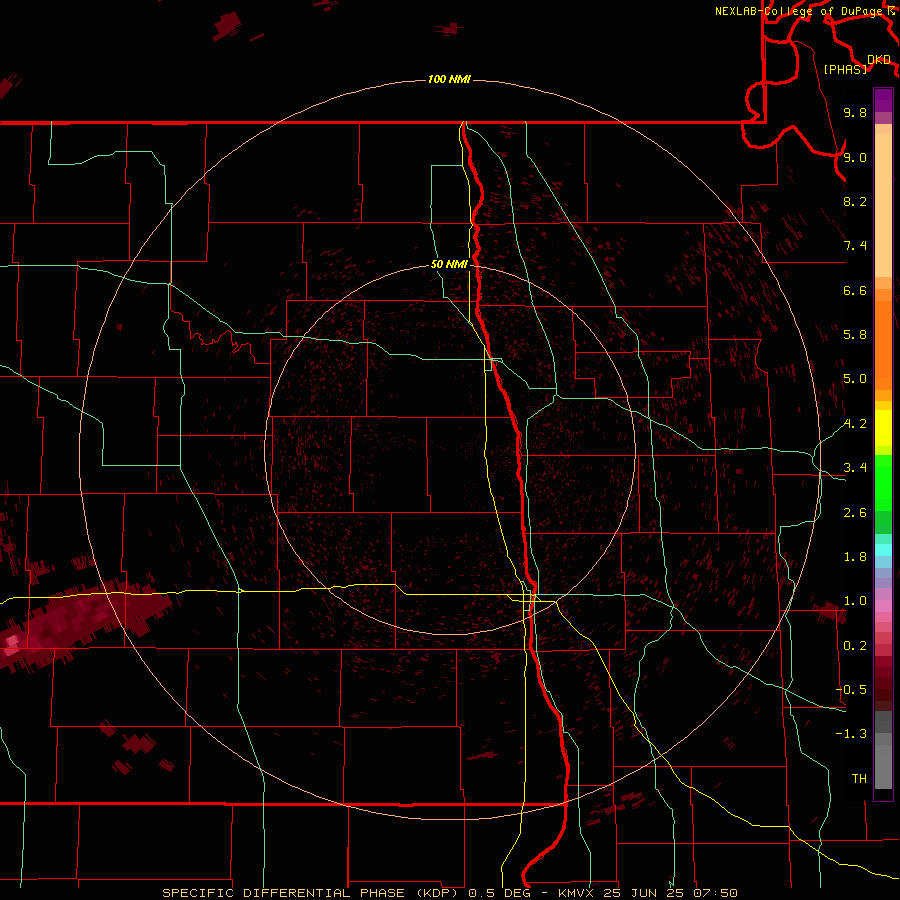Image resolution: width=900 pixels, height=900 pixels.
Task: Pick the orange segment of the color bar
Action: pos(883,344)
